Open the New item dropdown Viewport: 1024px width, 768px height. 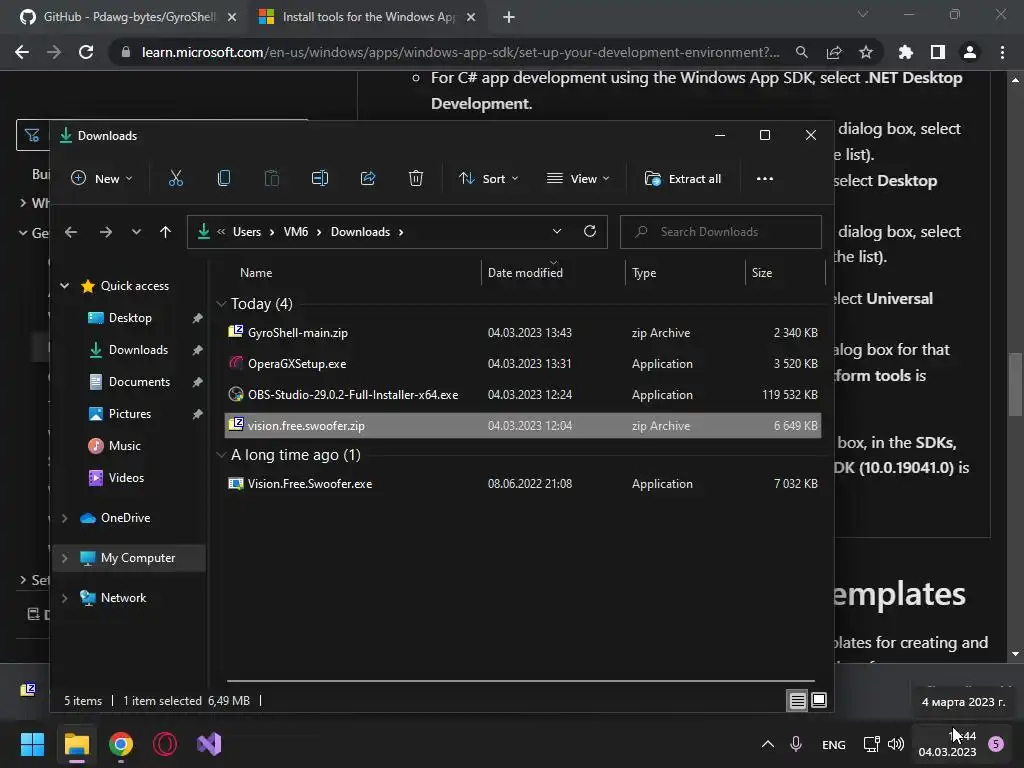[102, 178]
